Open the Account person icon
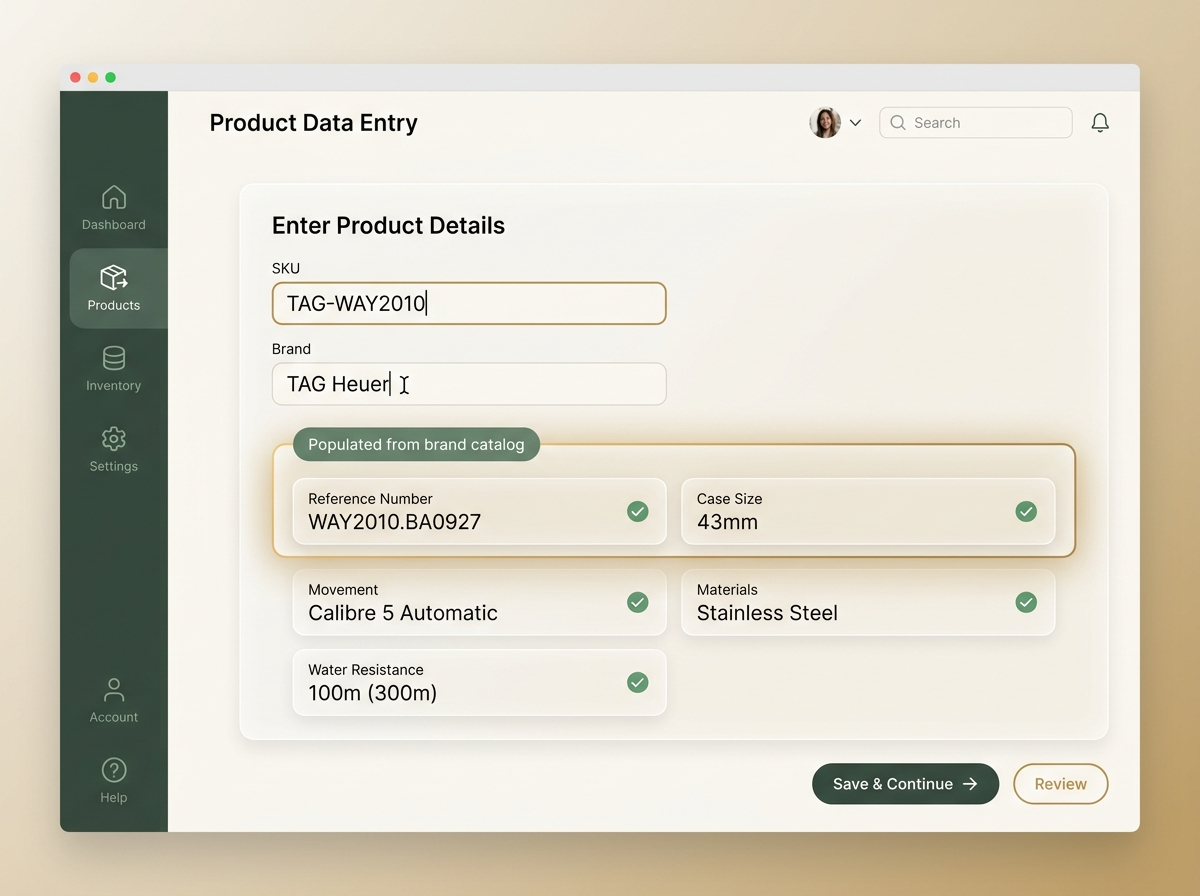The image size is (1200, 896). pyautogui.click(x=114, y=689)
